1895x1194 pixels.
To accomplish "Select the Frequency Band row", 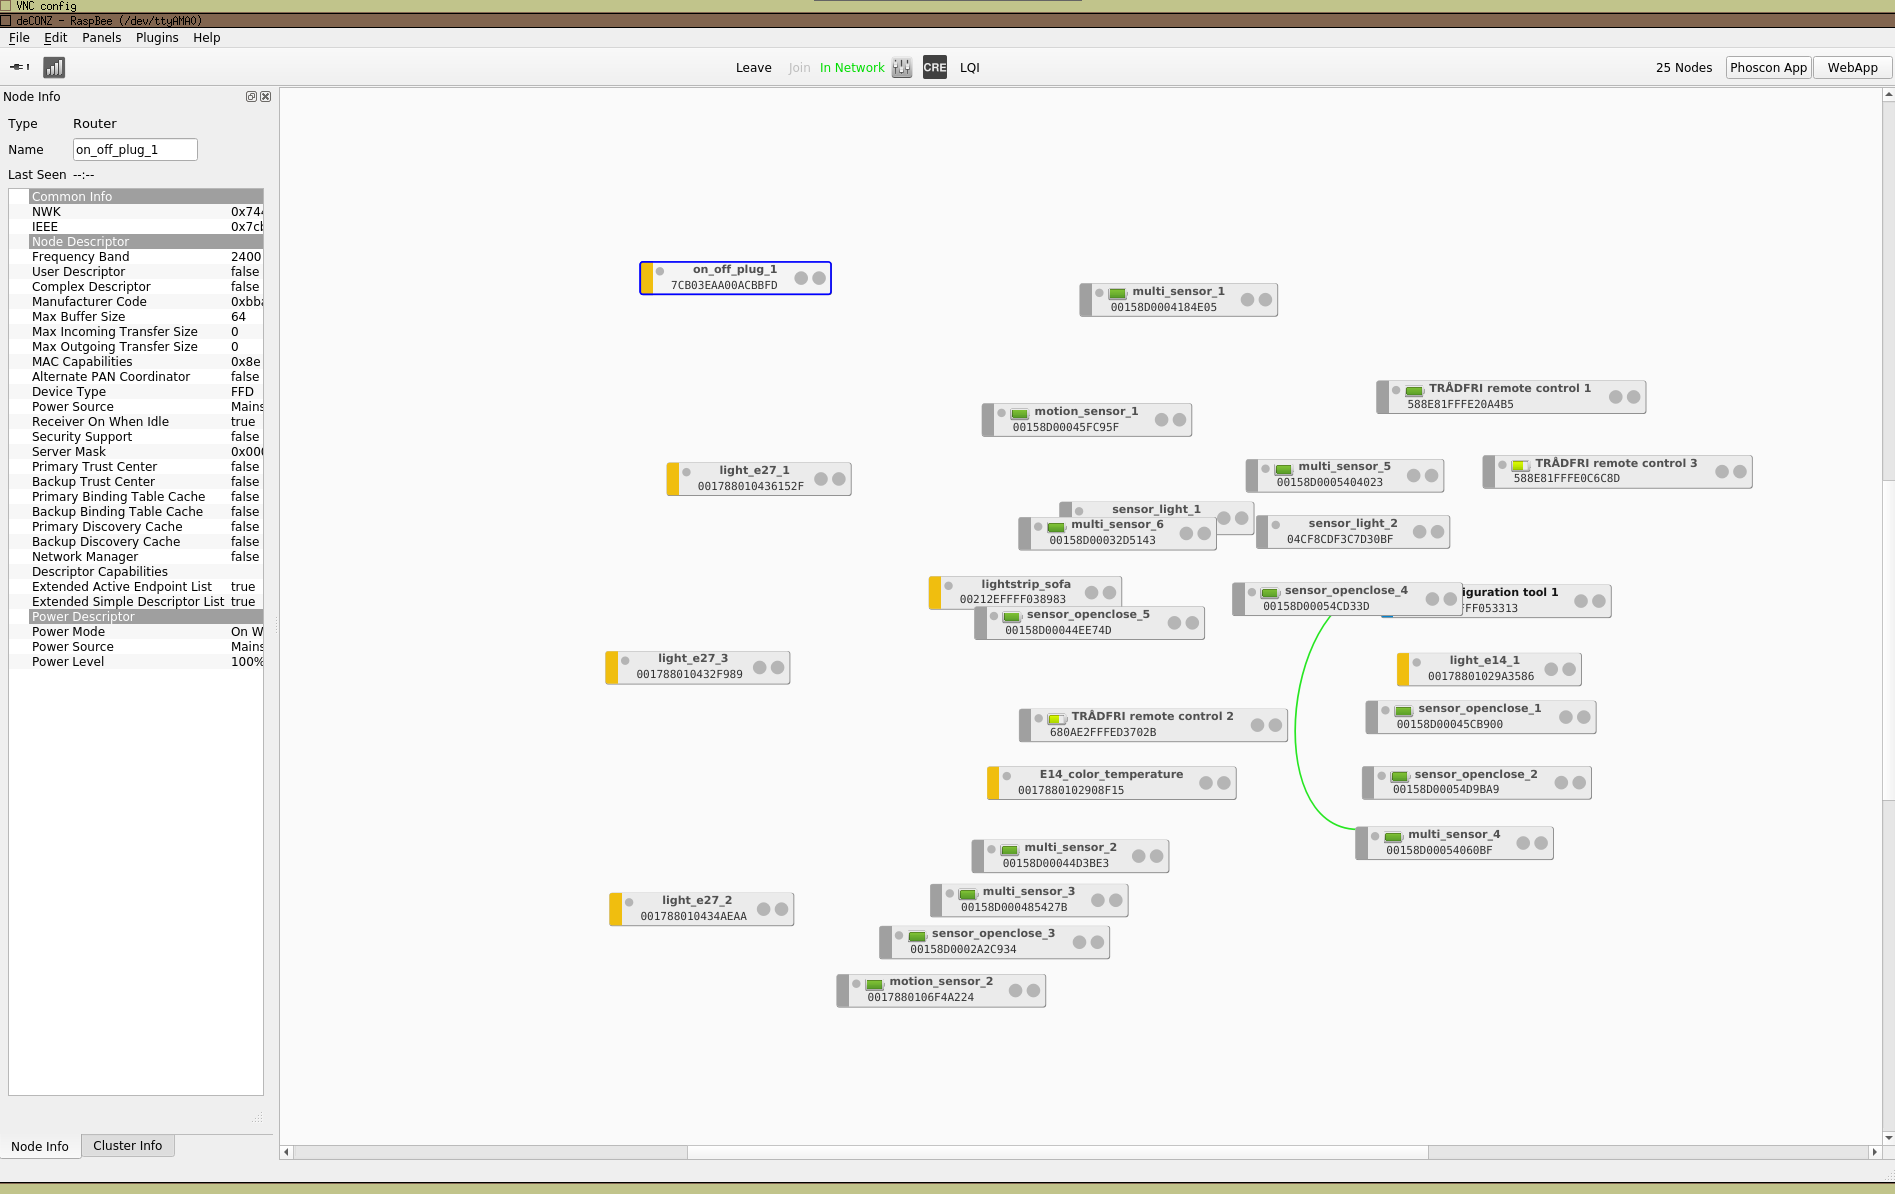I will pos(146,257).
